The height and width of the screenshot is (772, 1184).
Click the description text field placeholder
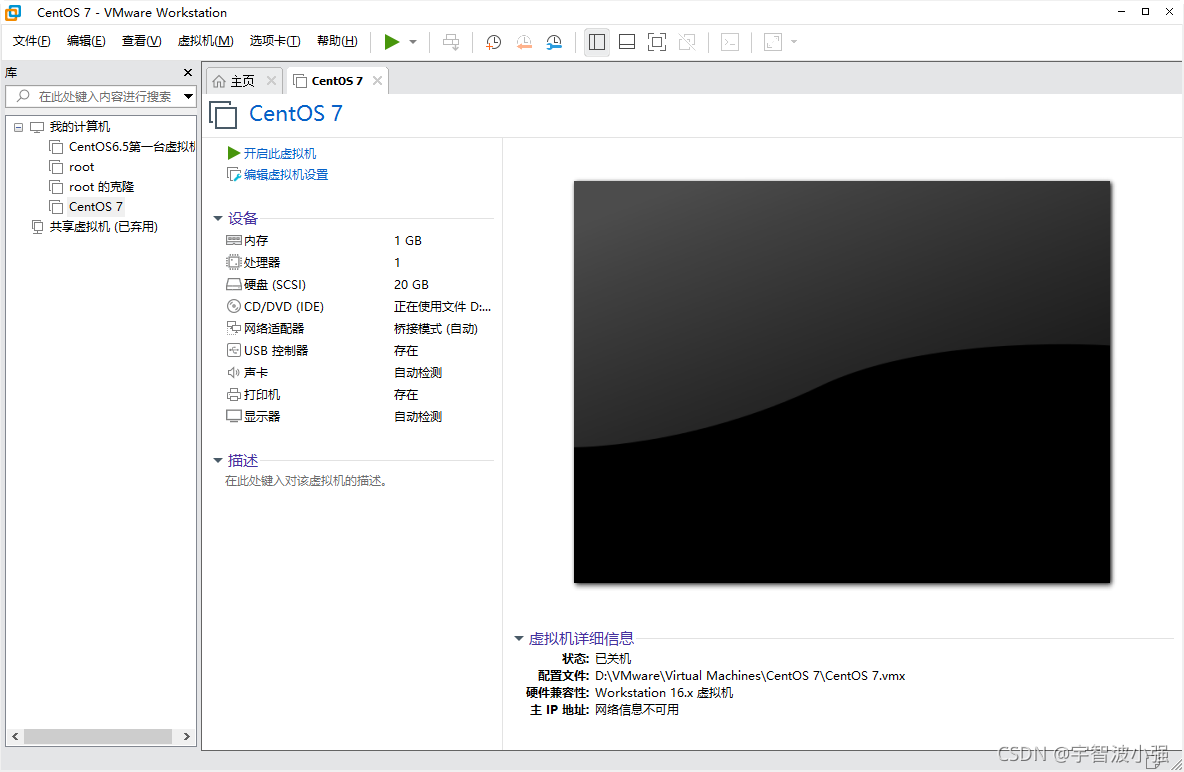click(306, 480)
